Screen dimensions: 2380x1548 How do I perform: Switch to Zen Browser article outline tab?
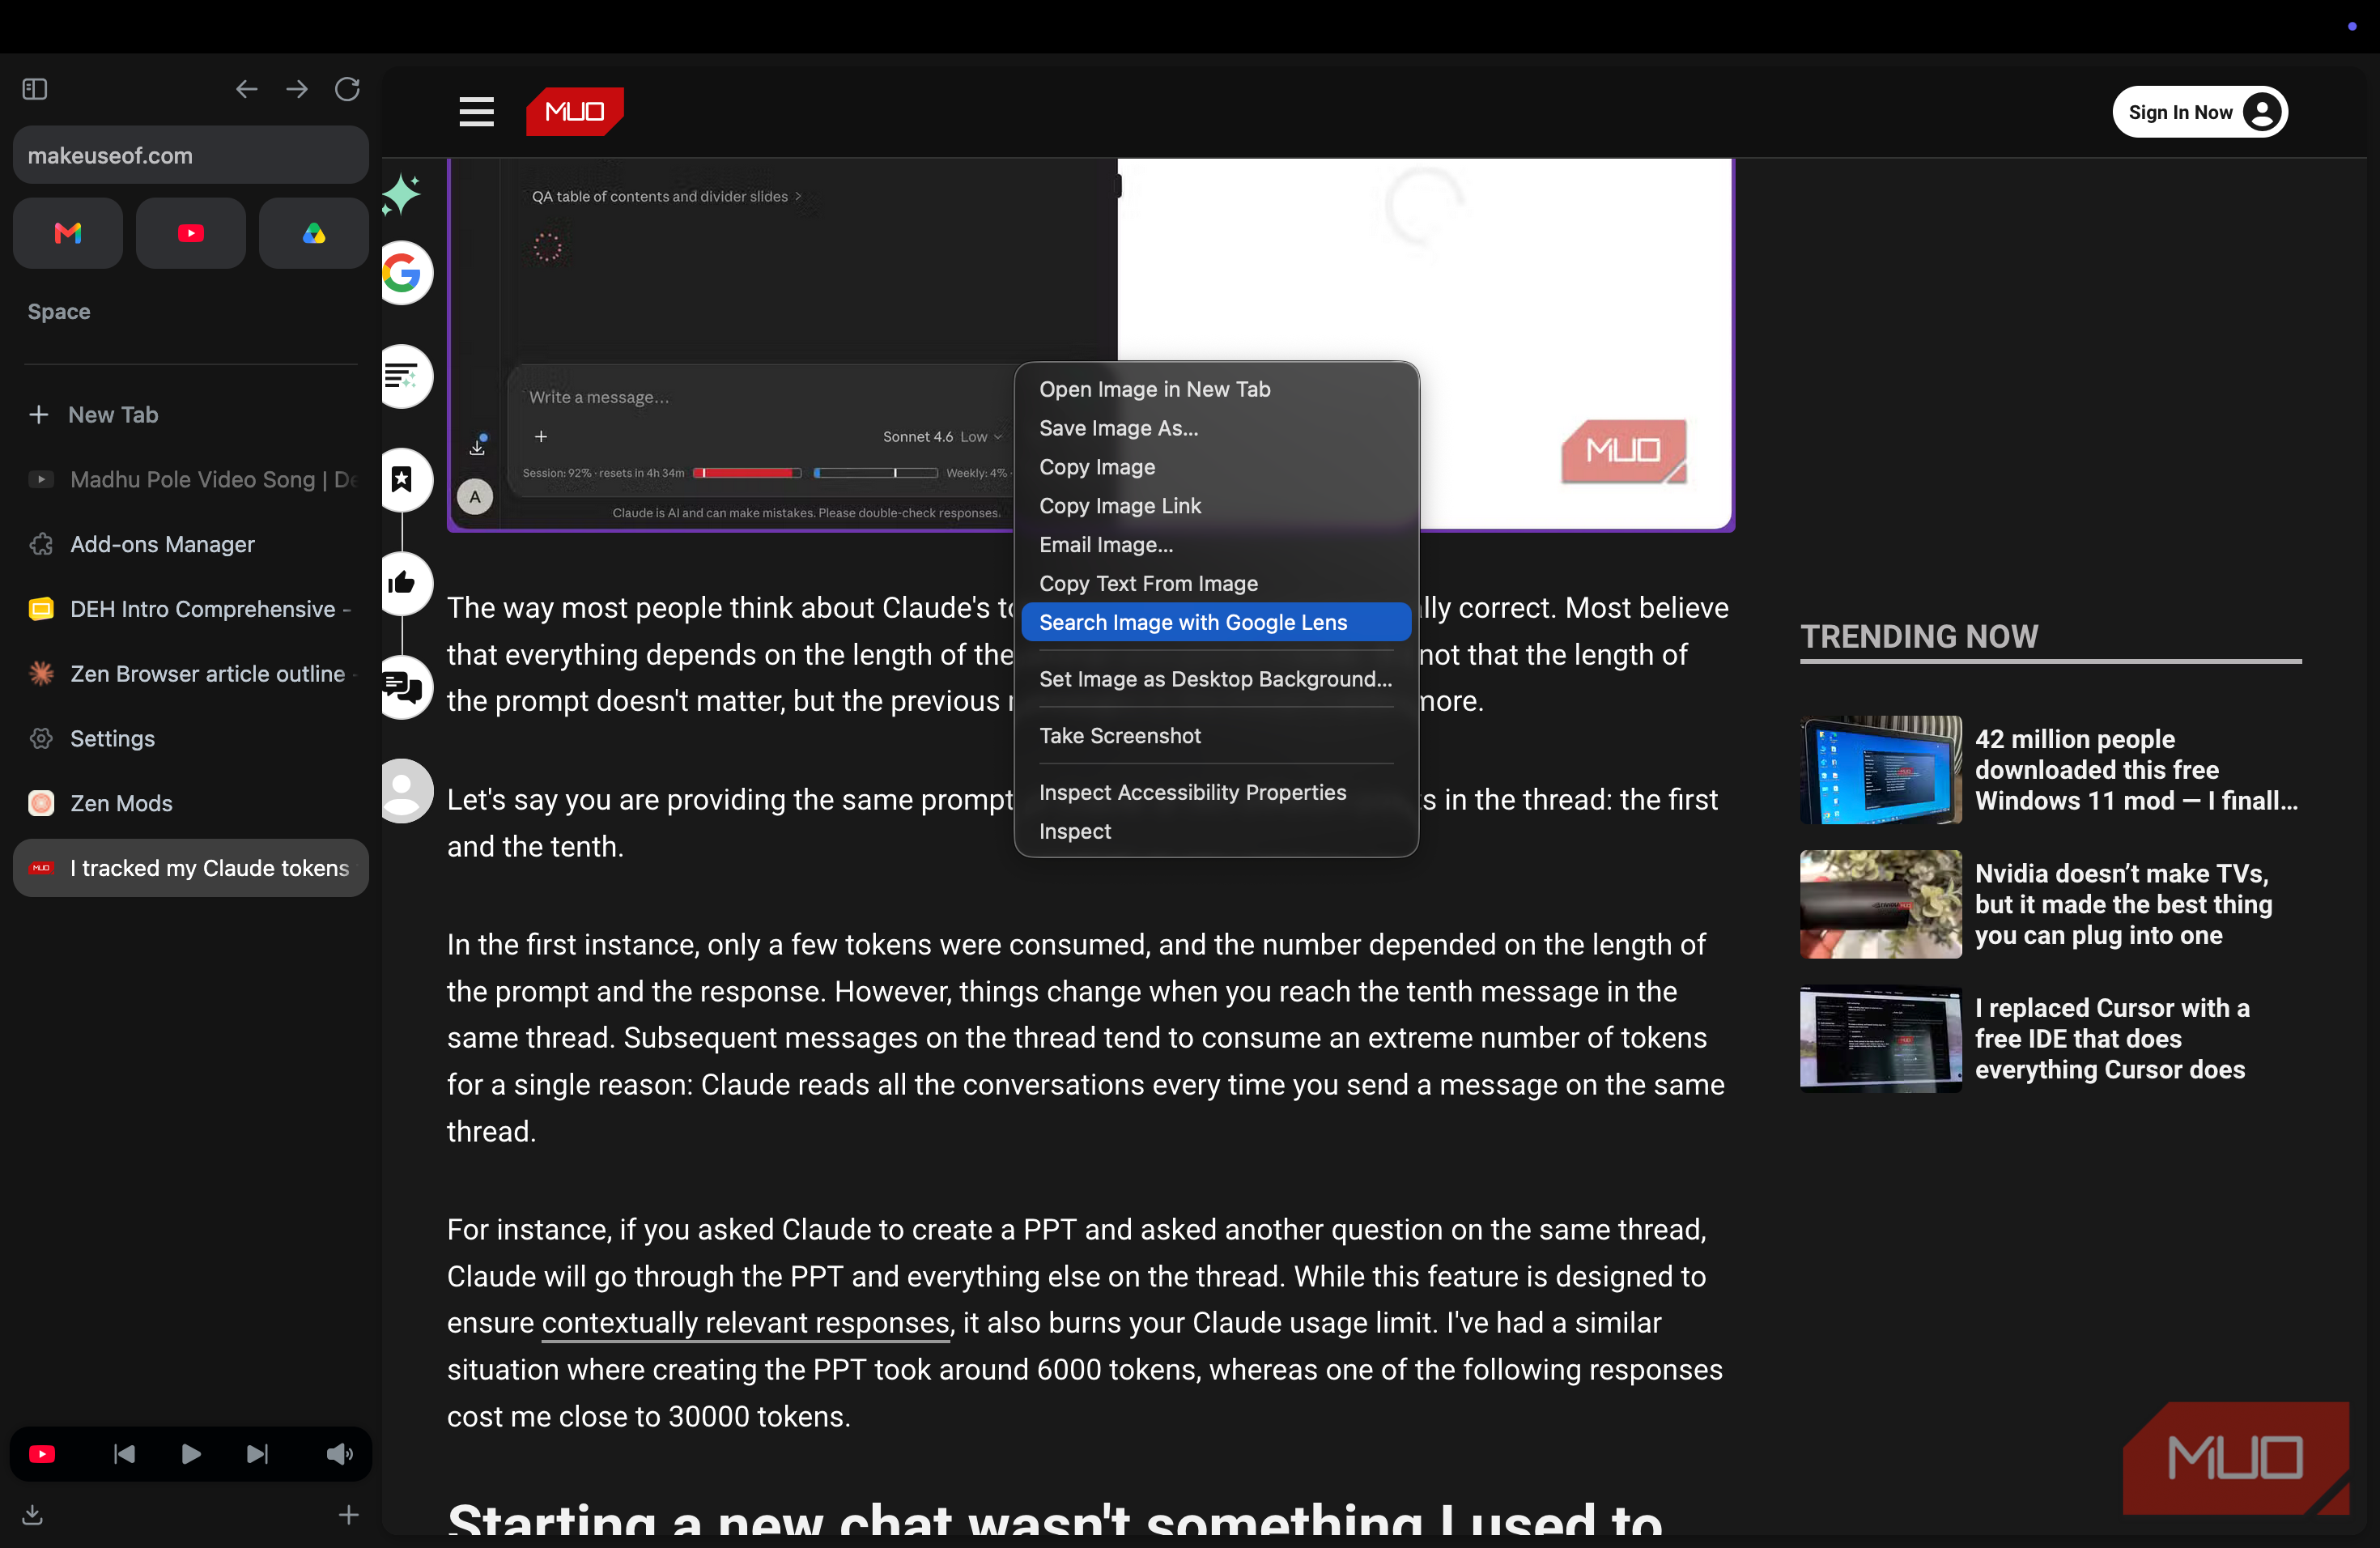[x=191, y=674]
